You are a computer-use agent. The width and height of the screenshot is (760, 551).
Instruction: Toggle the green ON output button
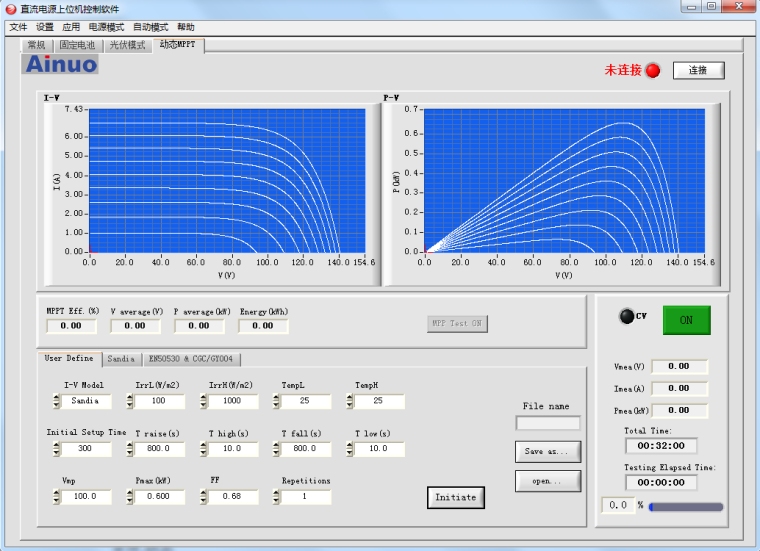pyautogui.click(x=686, y=320)
